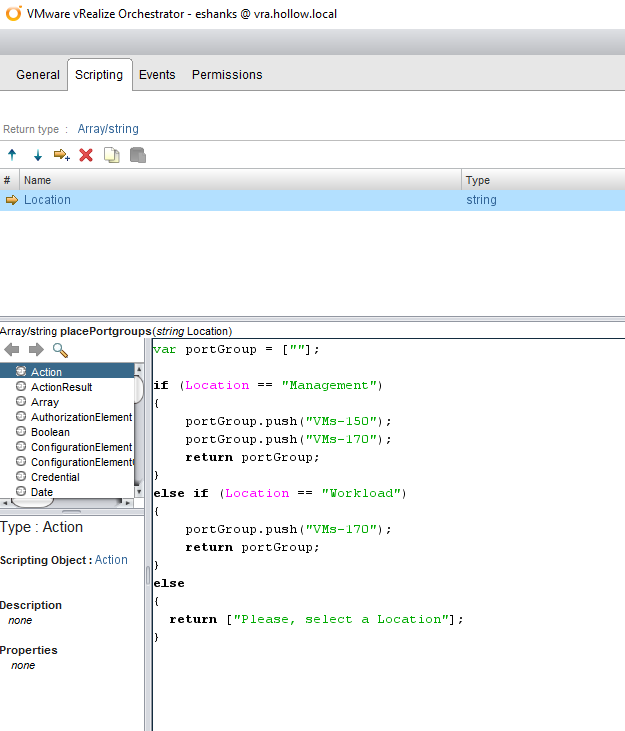Image resolution: width=625 pixels, height=731 pixels.
Task: Go to the Permissions tab
Action: click(227, 75)
